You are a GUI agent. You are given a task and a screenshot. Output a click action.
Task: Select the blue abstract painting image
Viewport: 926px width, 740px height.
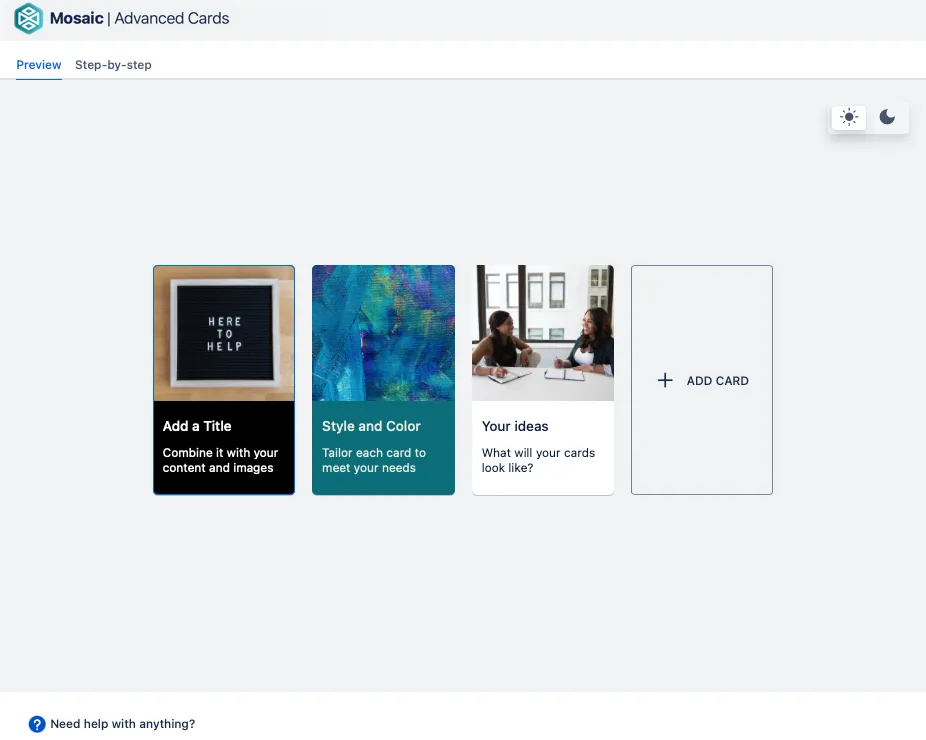(x=383, y=334)
